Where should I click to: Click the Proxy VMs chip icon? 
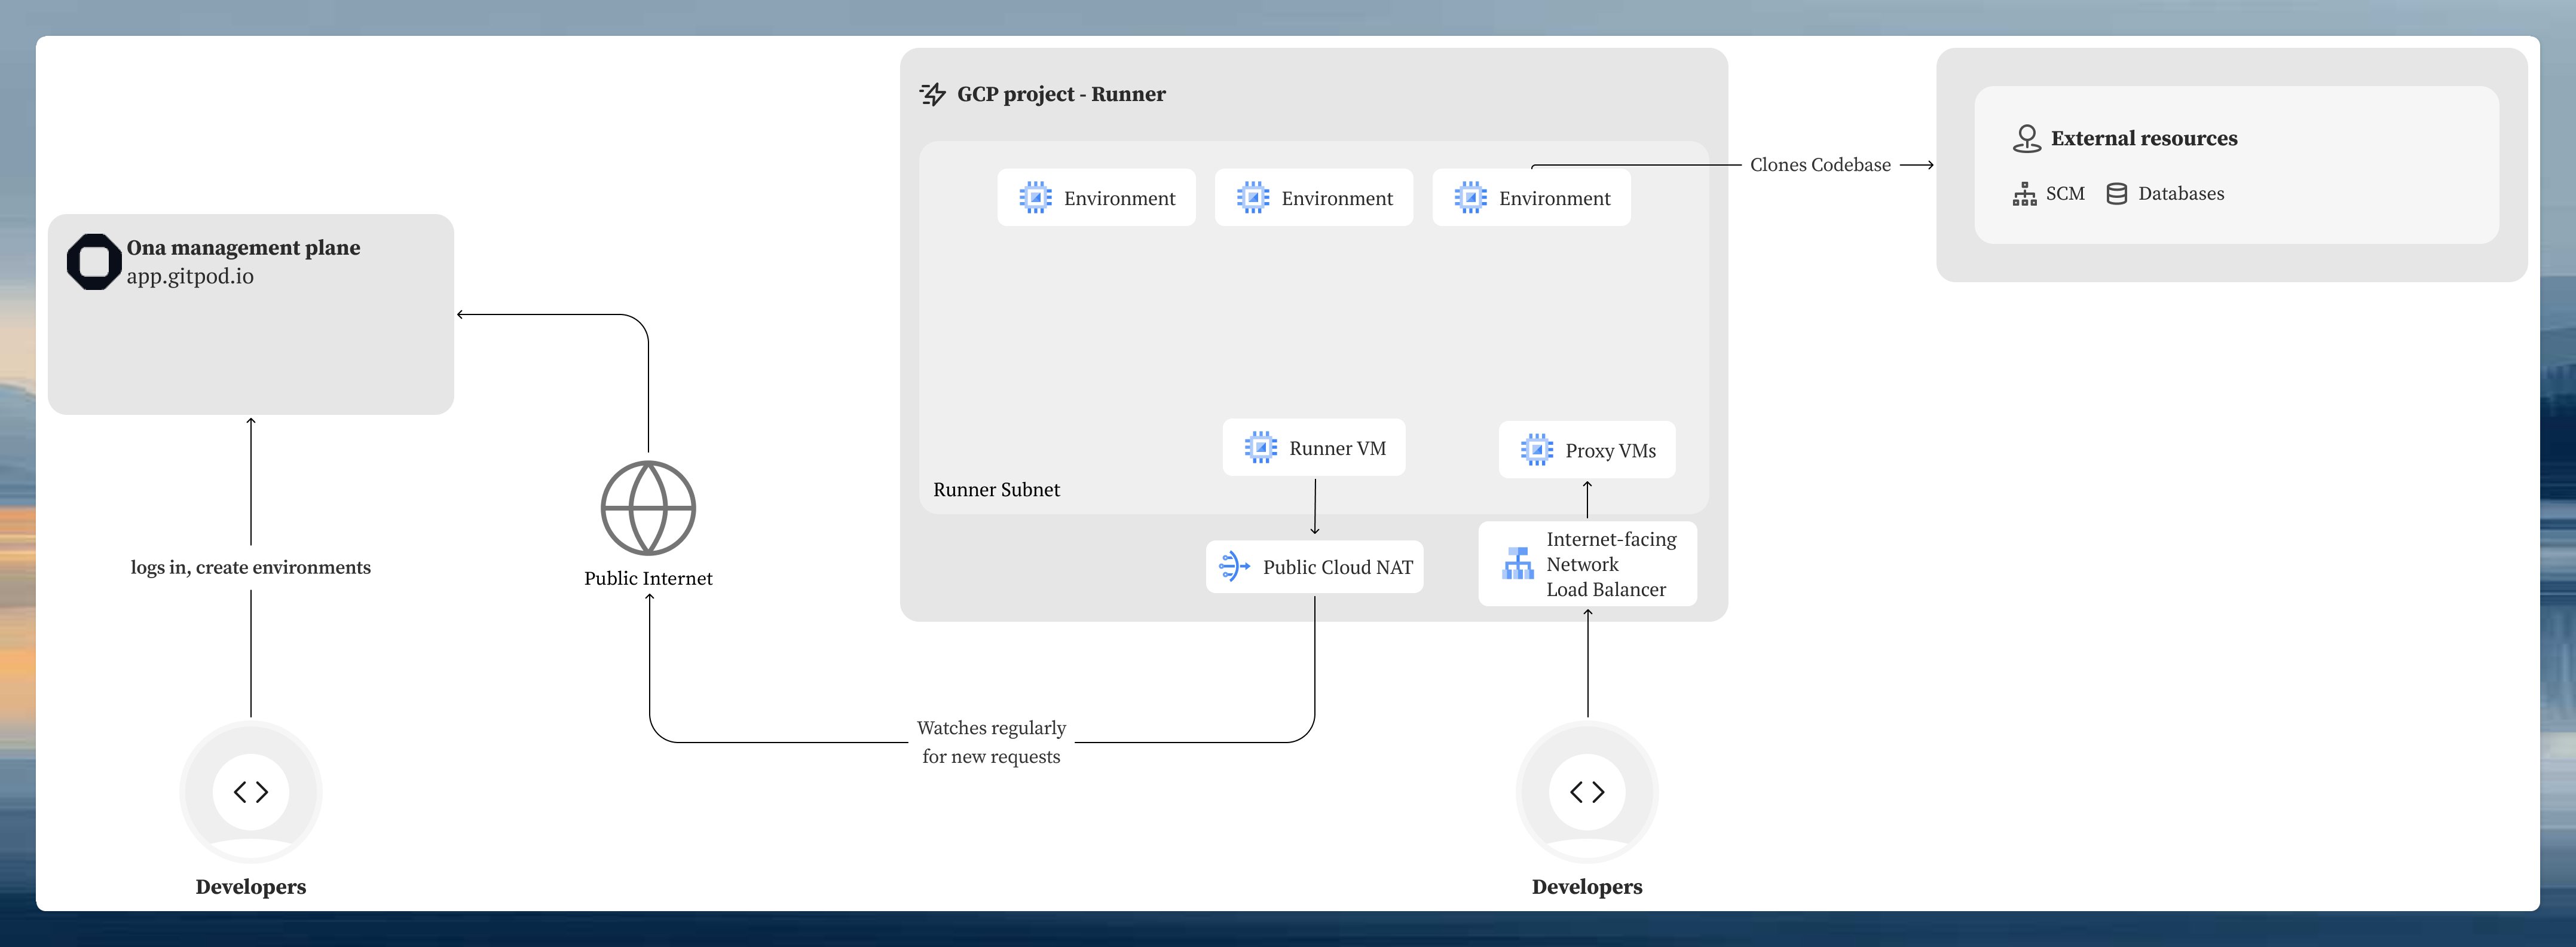[x=1537, y=450]
